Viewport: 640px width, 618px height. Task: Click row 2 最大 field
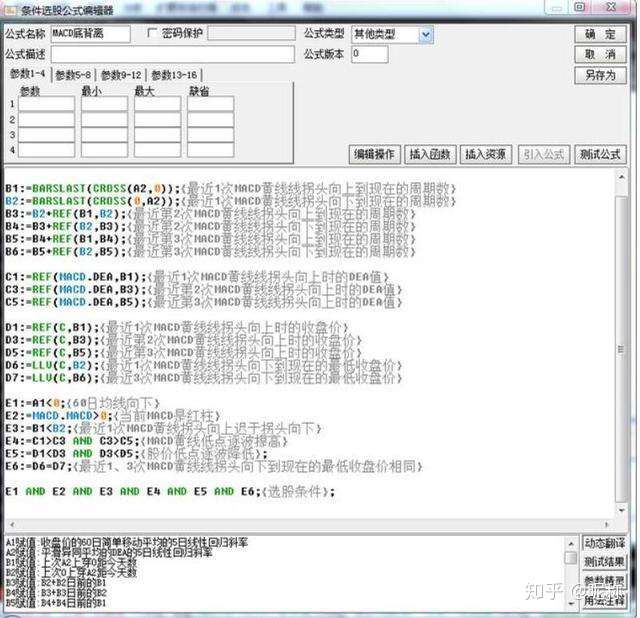click(x=158, y=119)
